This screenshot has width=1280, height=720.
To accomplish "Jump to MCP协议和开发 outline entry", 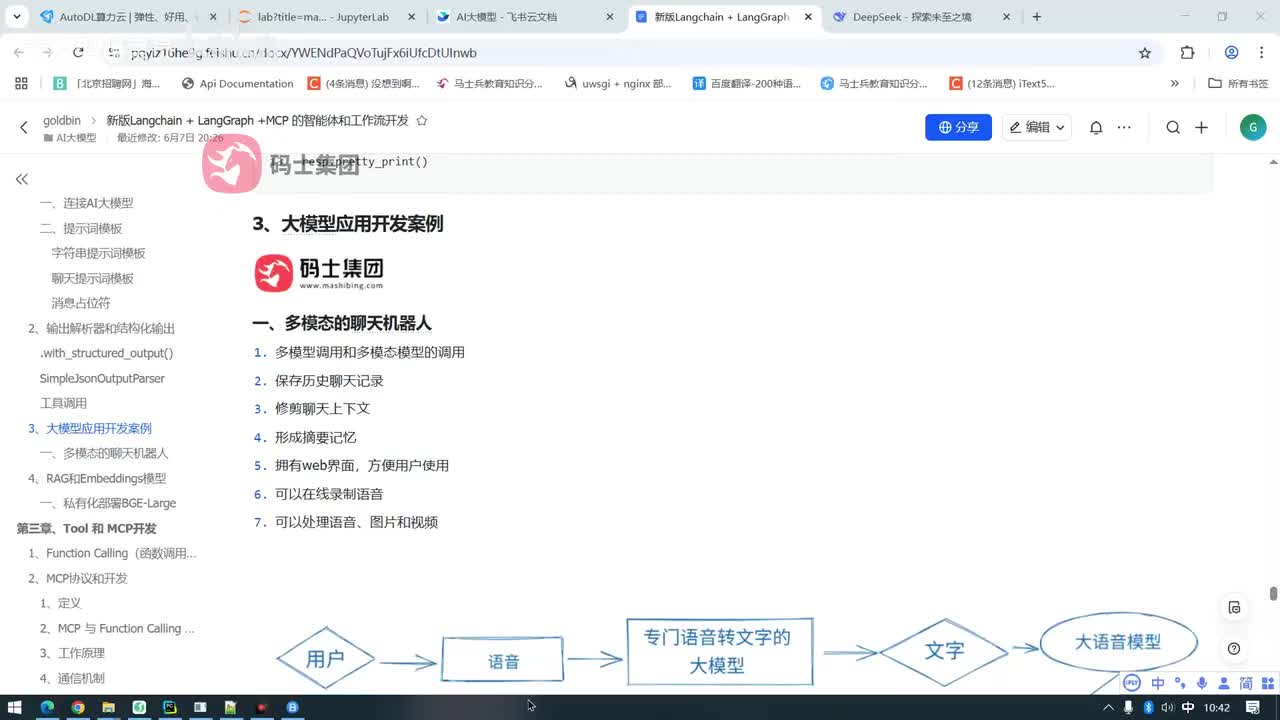I will [x=78, y=578].
